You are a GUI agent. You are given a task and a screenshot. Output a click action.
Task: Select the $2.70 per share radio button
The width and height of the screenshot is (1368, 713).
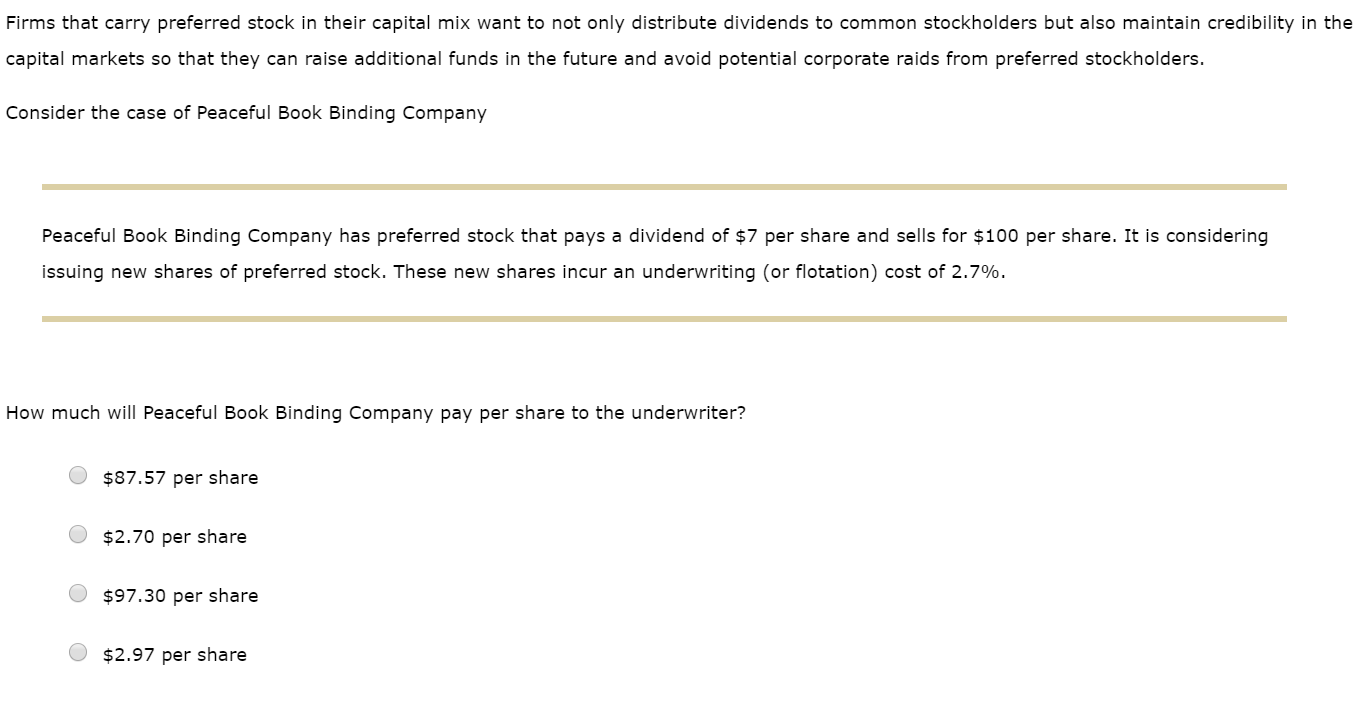79,534
